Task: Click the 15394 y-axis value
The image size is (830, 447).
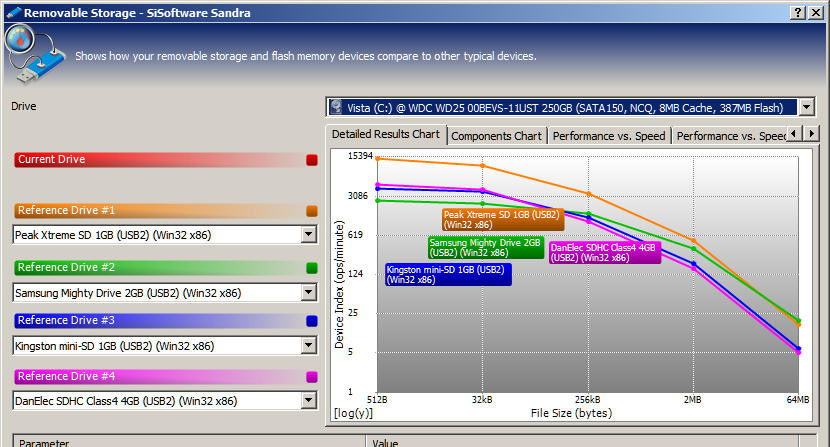Action: pyautogui.click(x=360, y=156)
